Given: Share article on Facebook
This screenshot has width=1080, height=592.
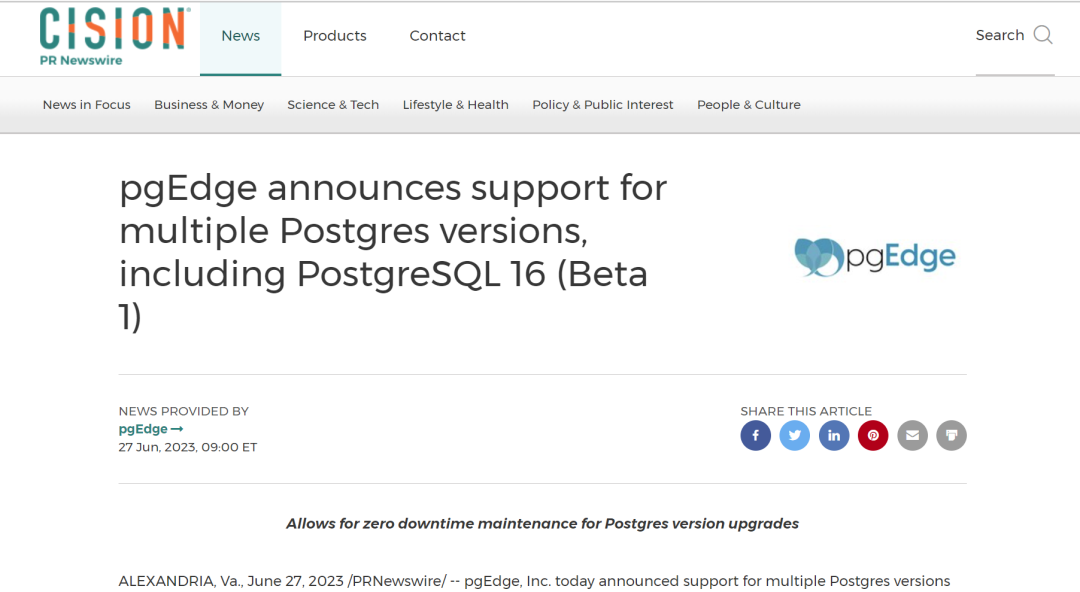Looking at the screenshot, I should (755, 435).
